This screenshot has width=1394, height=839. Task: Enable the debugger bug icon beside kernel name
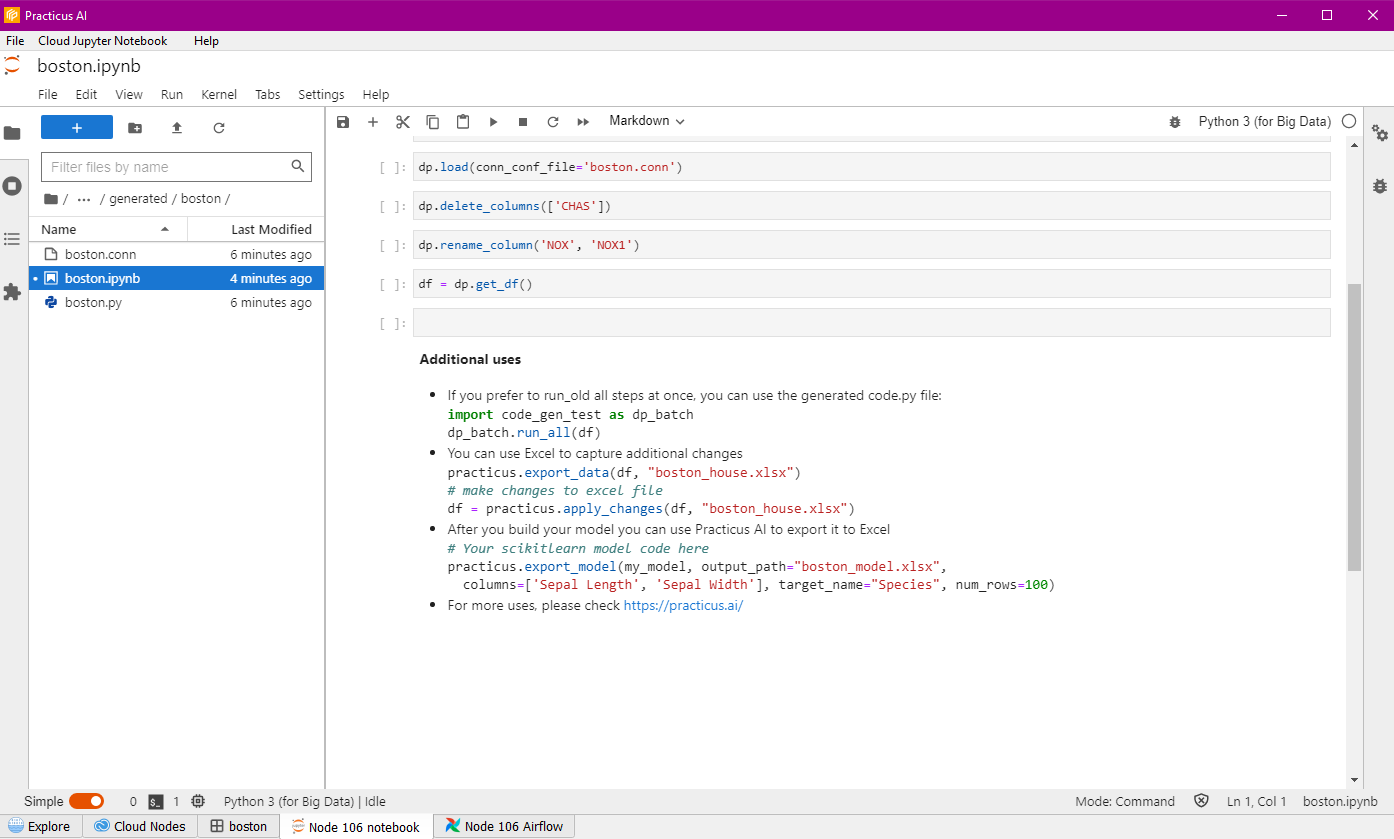(x=1174, y=122)
